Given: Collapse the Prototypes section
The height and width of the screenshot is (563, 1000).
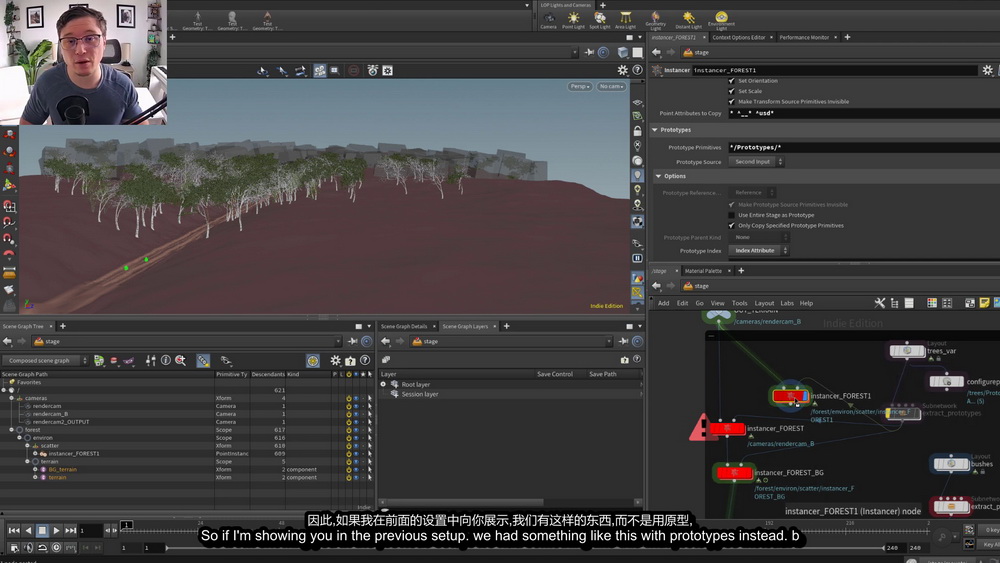Looking at the screenshot, I should point(655,129).
